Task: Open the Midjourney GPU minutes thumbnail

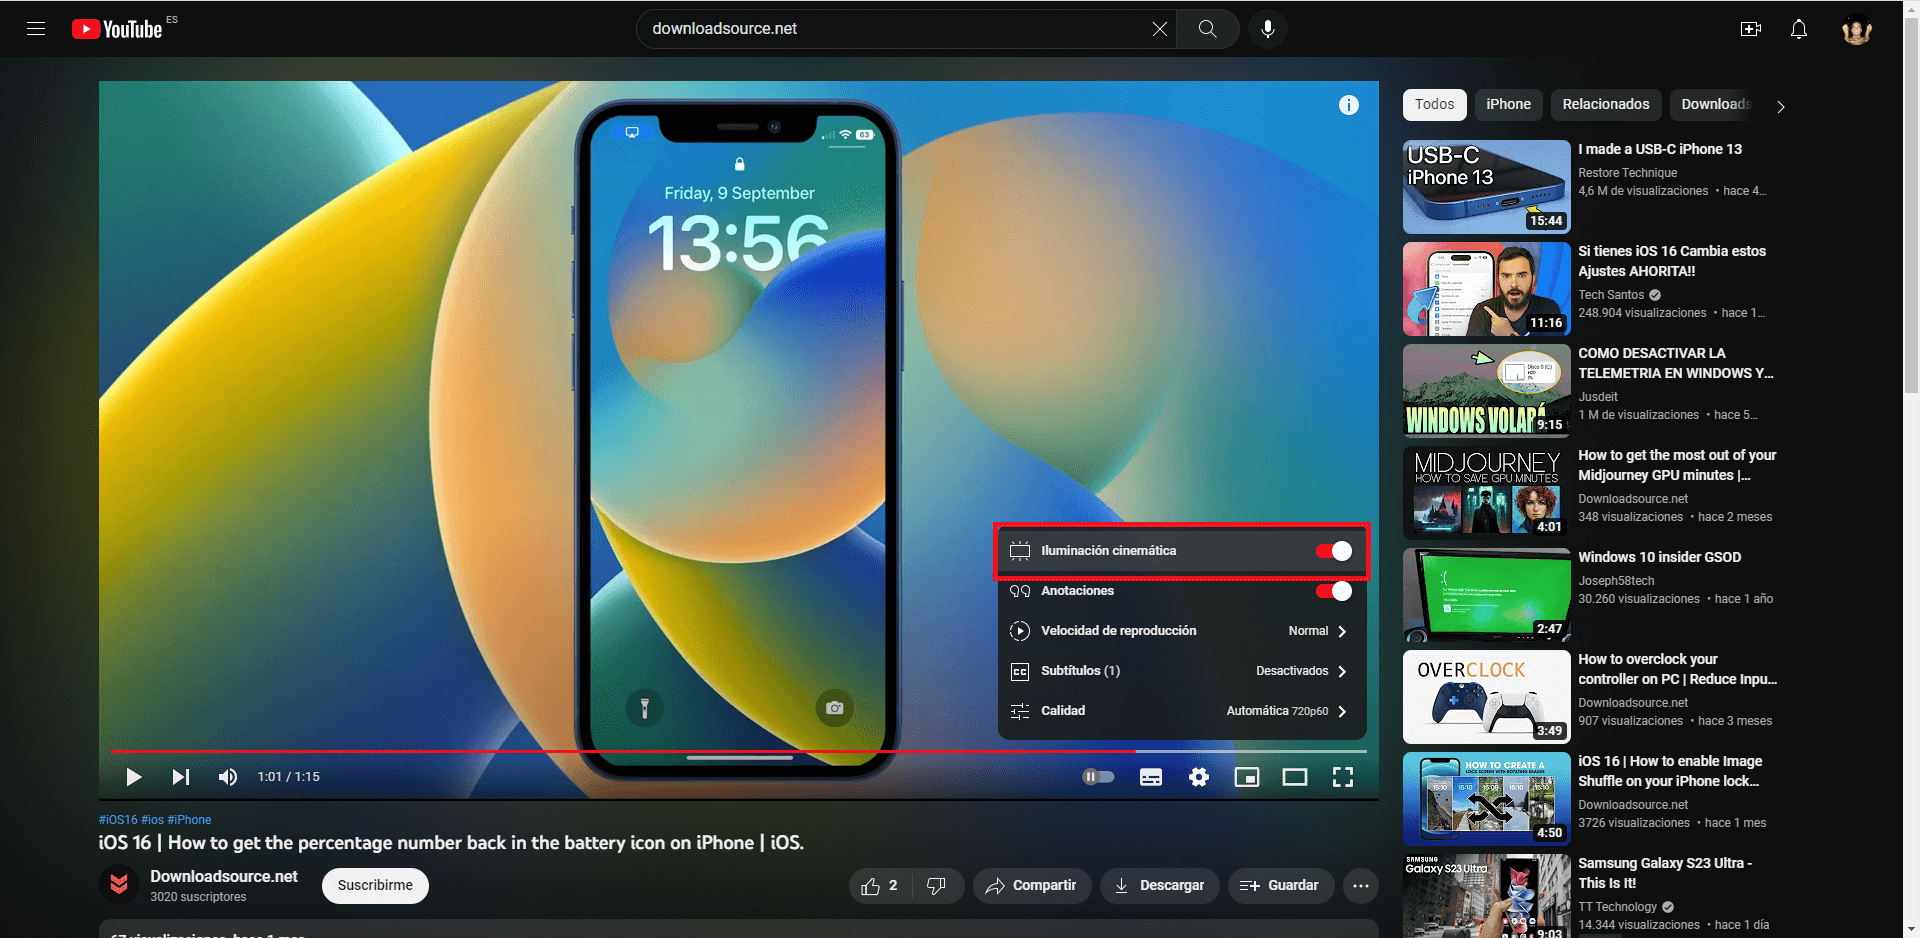Action: (1486, 493)
